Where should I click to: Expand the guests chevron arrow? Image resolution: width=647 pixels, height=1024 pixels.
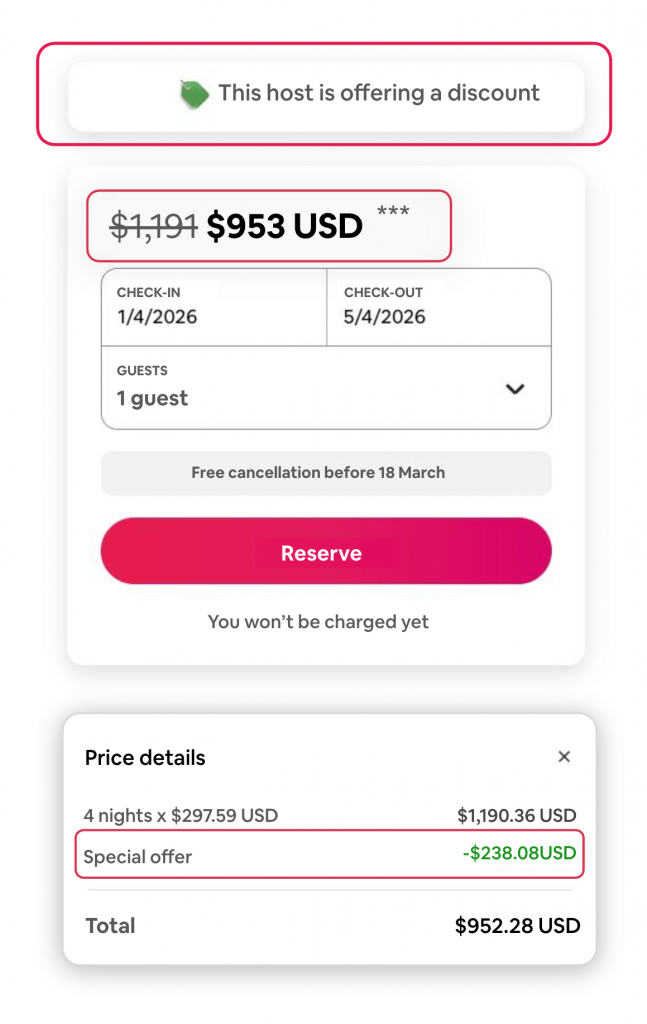[x=515, y=389]
